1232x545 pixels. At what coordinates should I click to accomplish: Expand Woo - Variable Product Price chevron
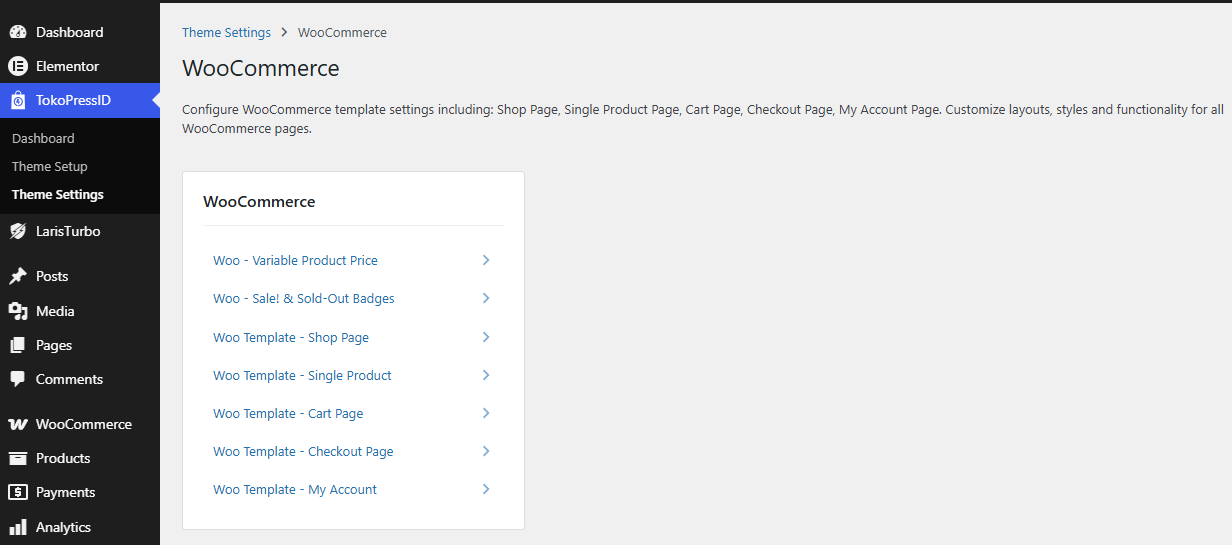click(486, 260)
